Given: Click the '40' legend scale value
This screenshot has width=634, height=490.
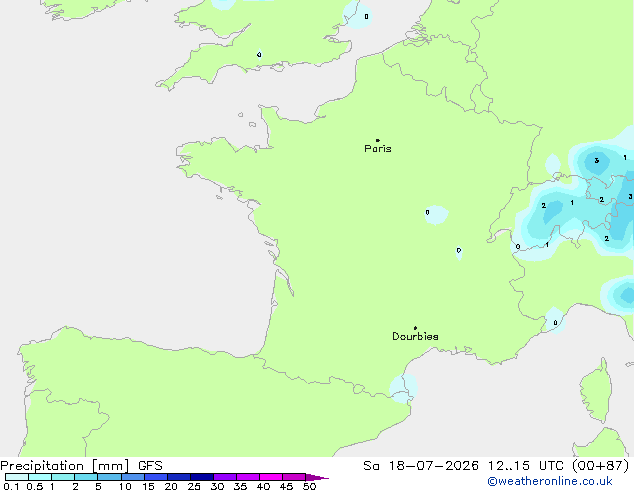Looking at the screenshot, I should click(263, 486).
